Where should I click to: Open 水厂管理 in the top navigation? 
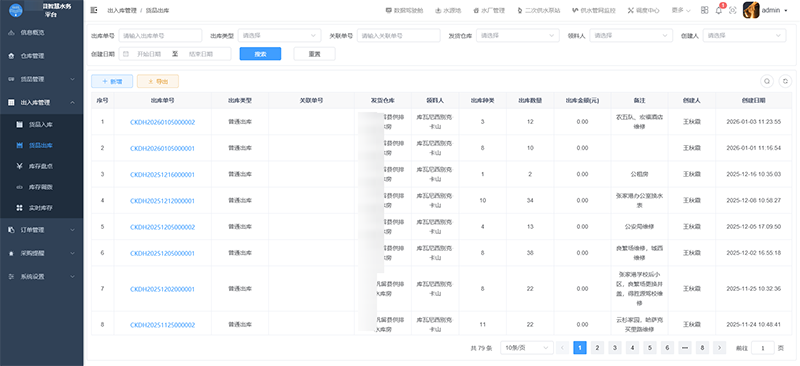tap(489, 10)
